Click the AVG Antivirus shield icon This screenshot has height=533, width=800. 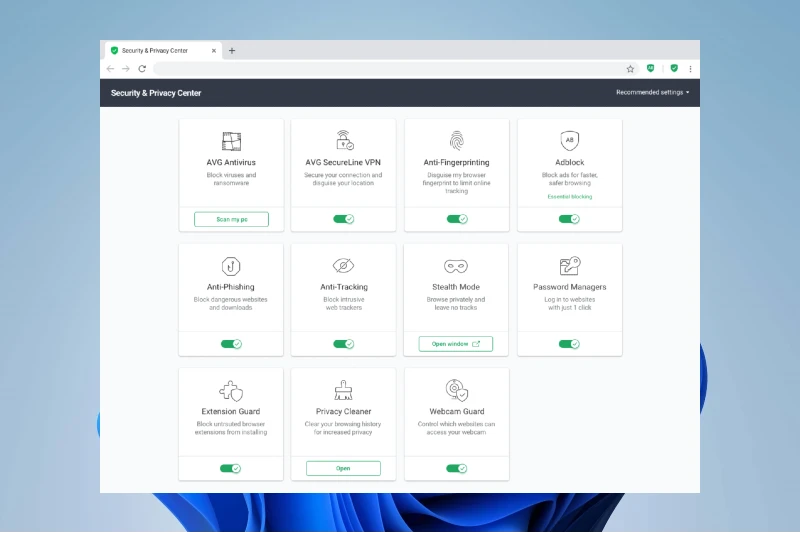pyautogui.click(x=231, y=141)
